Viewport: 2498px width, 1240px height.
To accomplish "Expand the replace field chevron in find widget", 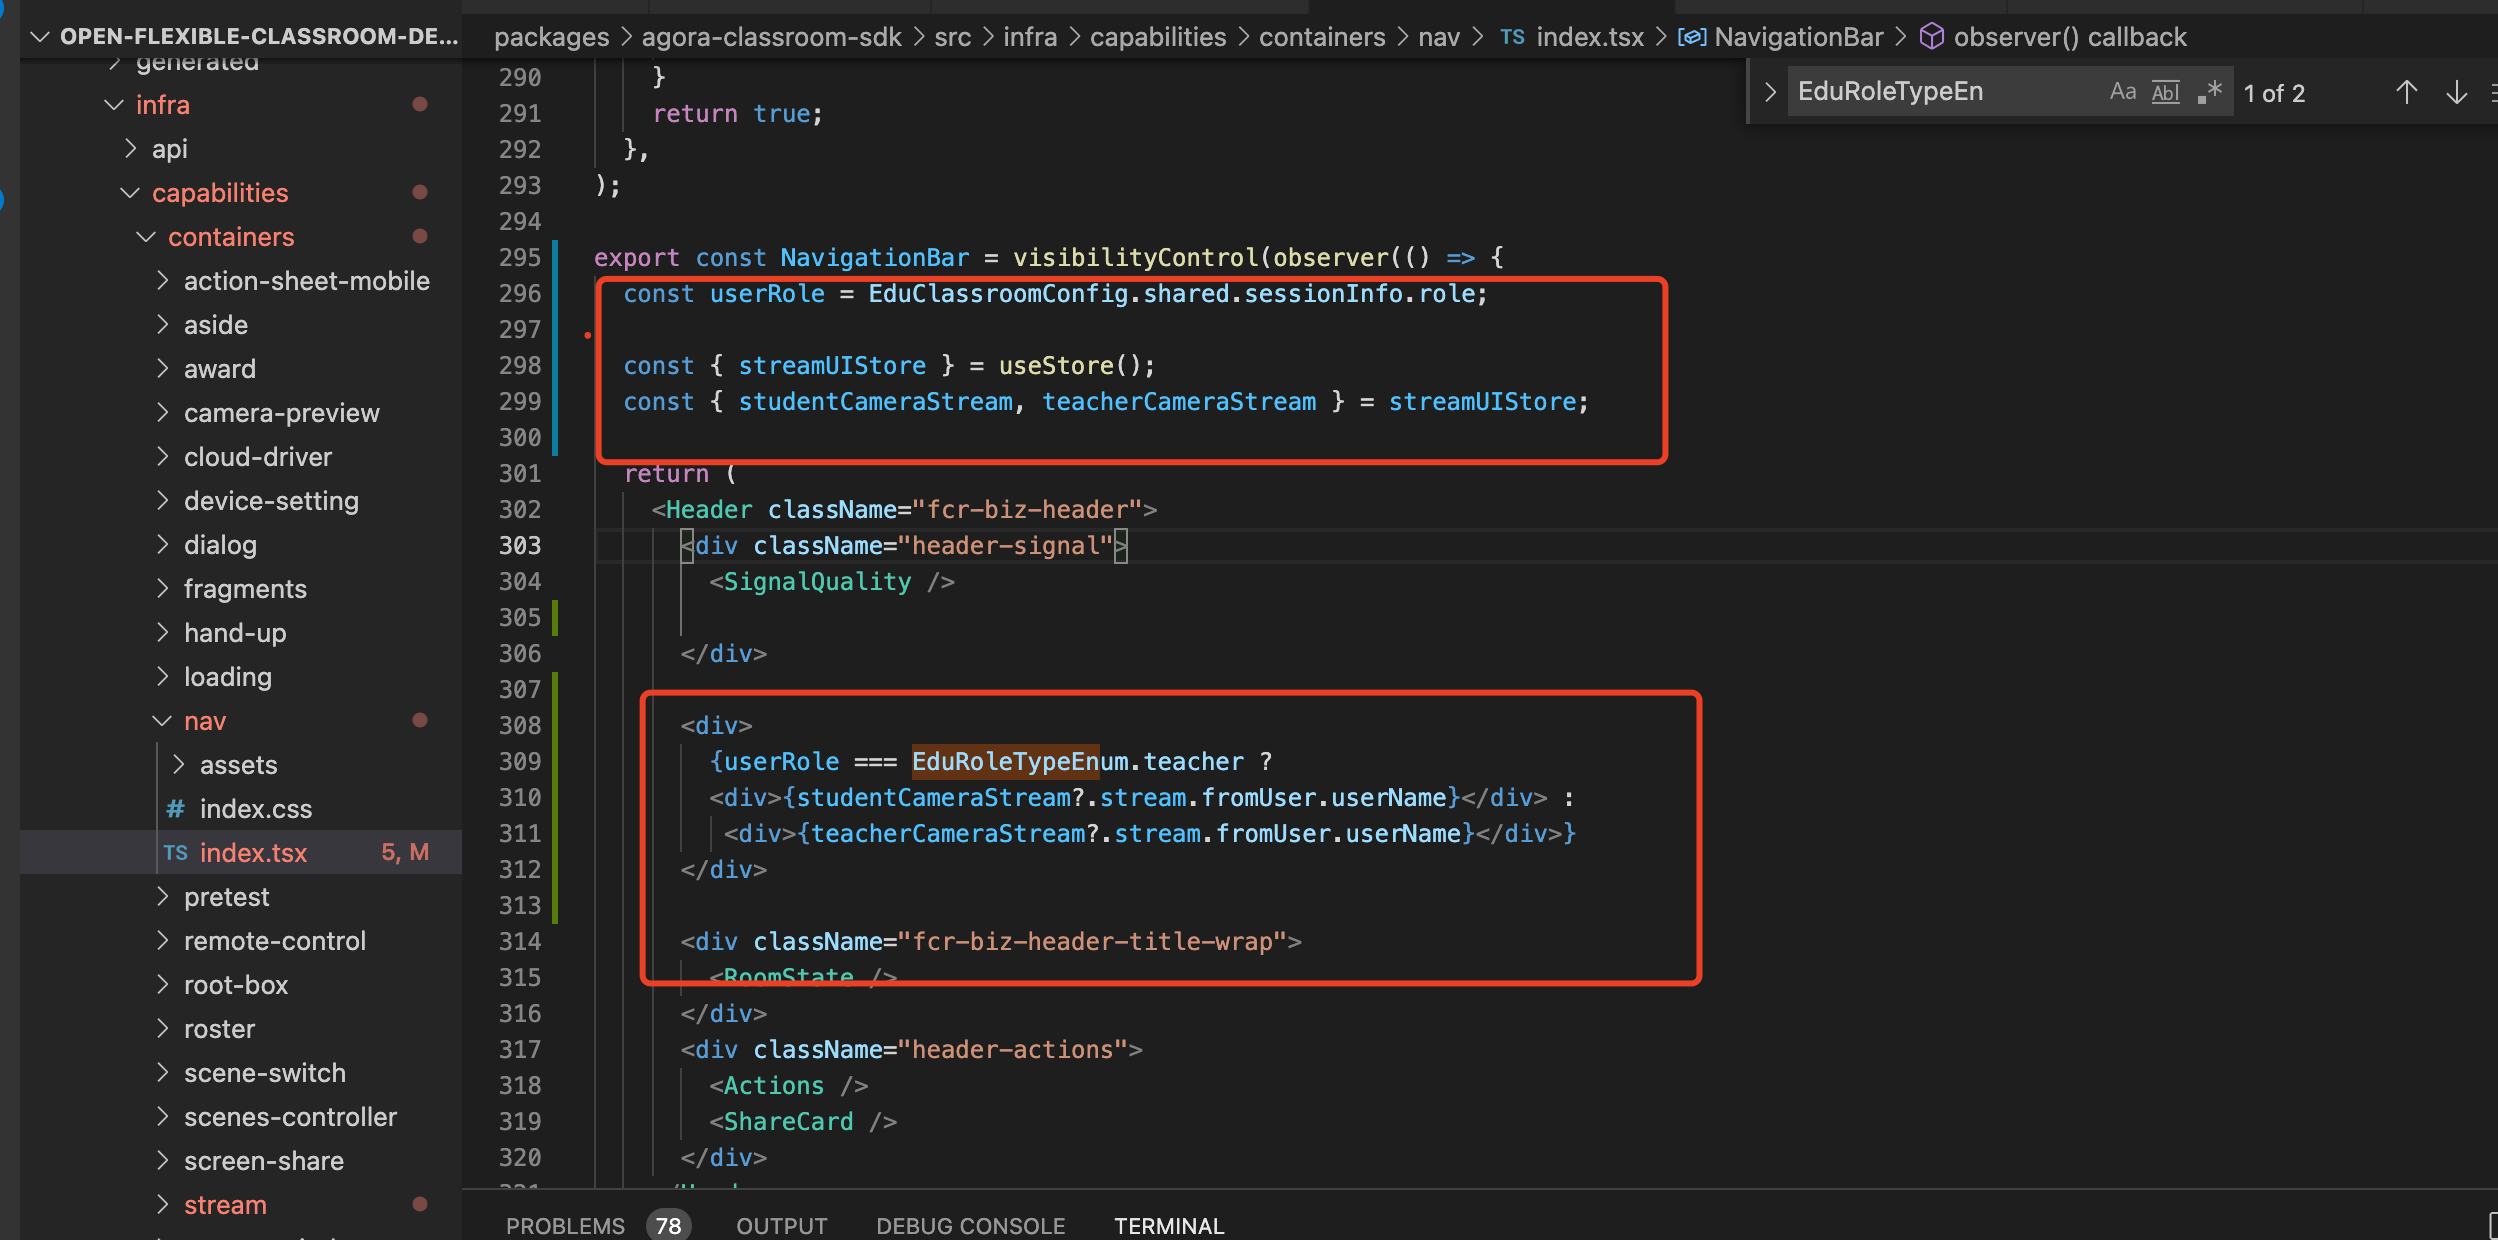I will (x=1770, y=92).
